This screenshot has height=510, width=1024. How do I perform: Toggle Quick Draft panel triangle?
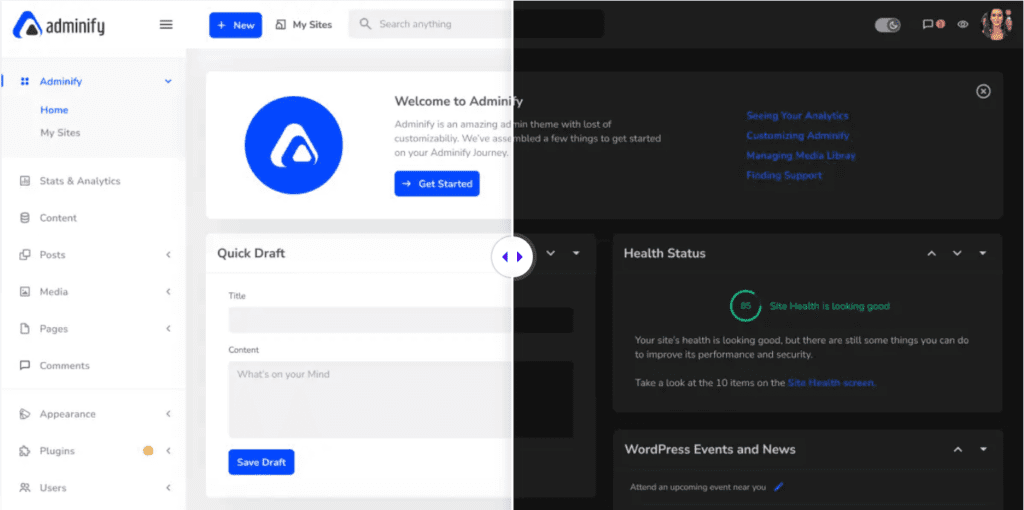[576, 253]
